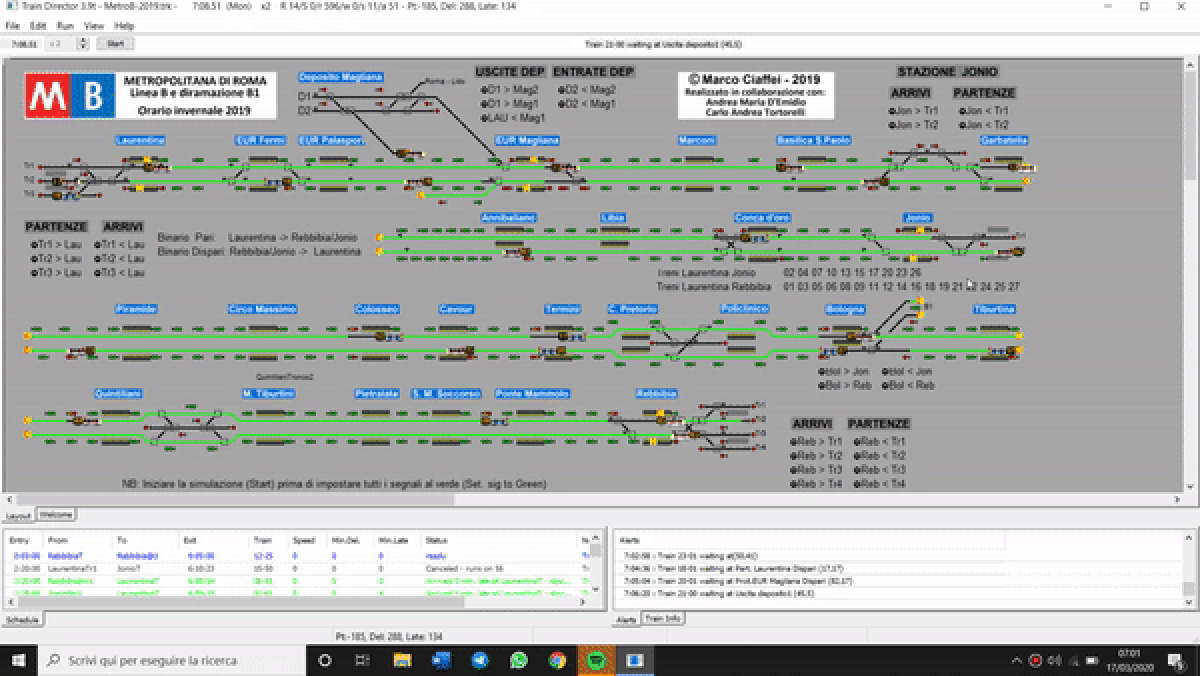Switch to the Train Info tab
1200x676 pixels.
[659, 620]
